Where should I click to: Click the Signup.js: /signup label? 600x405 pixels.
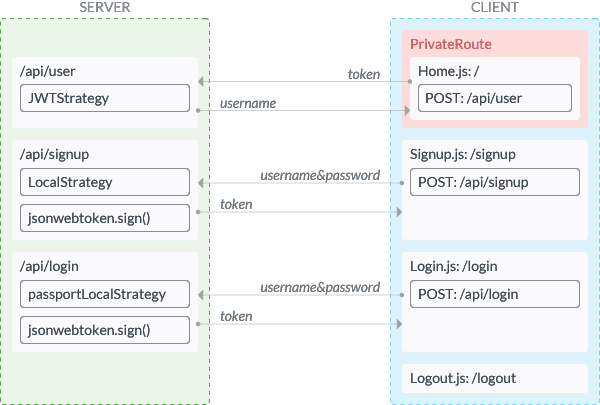[463, 154]
